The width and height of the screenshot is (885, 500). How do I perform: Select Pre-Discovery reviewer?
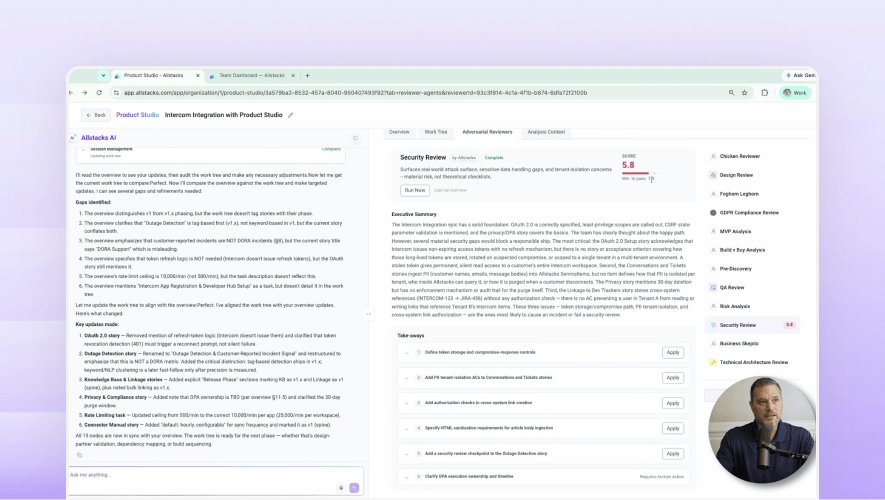pyautogui.click(x=735, y=269)
